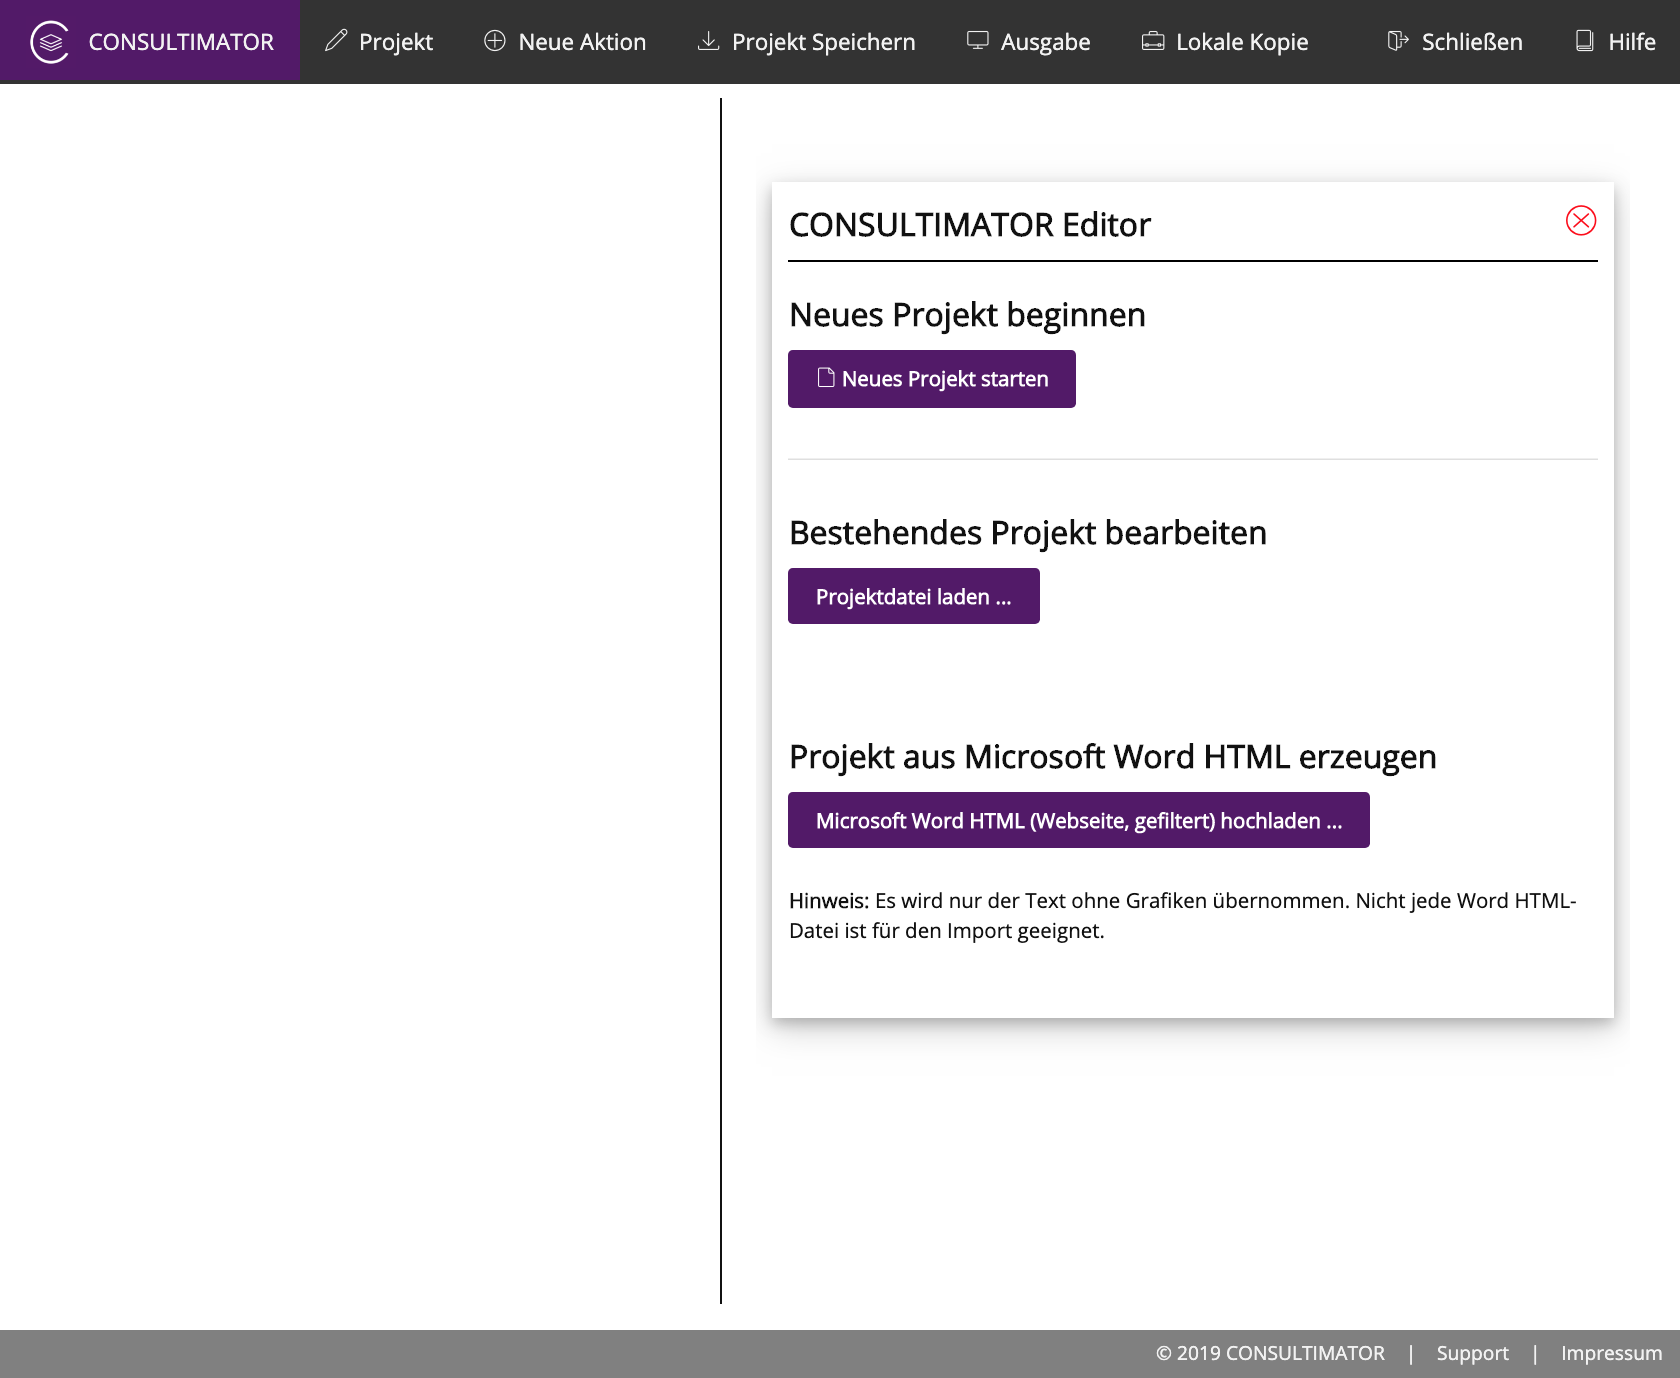Click the book icon beside Hilfe
The height and width of the screenshot is (1378, 1680).
tap(1585, 41)
